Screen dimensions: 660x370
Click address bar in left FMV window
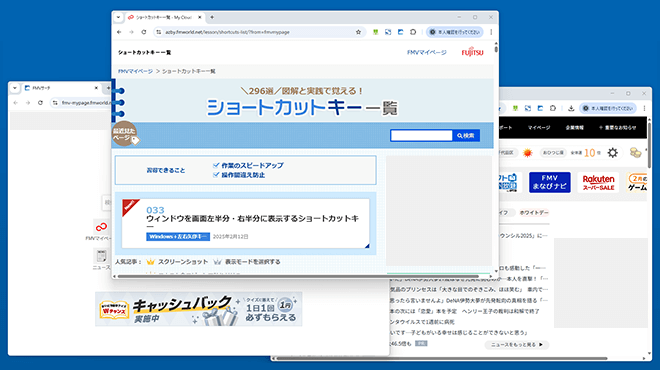(x=86, y=103)
